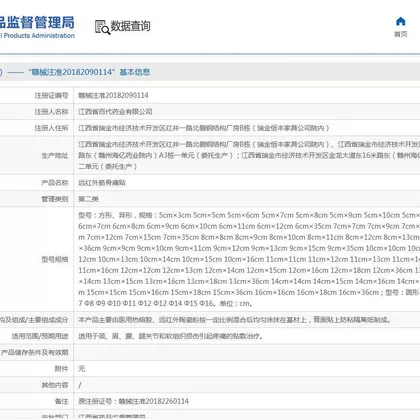Select management category value 第二类

(88, 199)
